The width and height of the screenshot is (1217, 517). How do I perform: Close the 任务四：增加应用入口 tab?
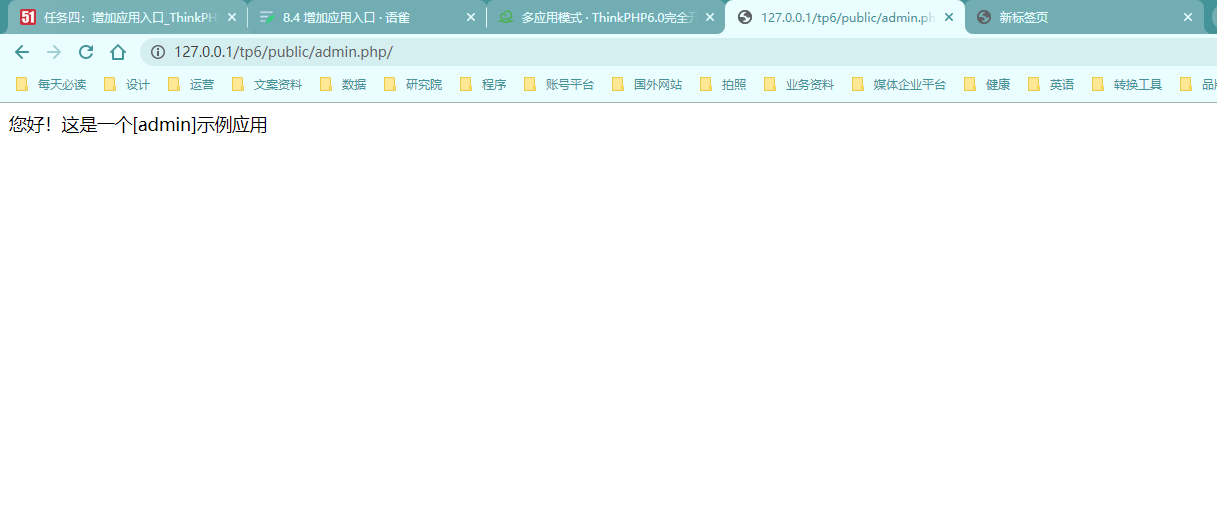point(232,17)
